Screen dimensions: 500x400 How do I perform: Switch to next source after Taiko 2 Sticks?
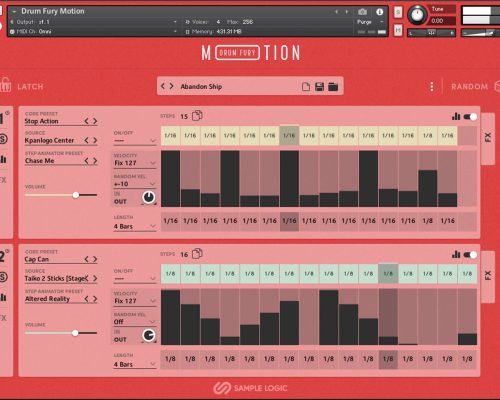tap(95, 278)
